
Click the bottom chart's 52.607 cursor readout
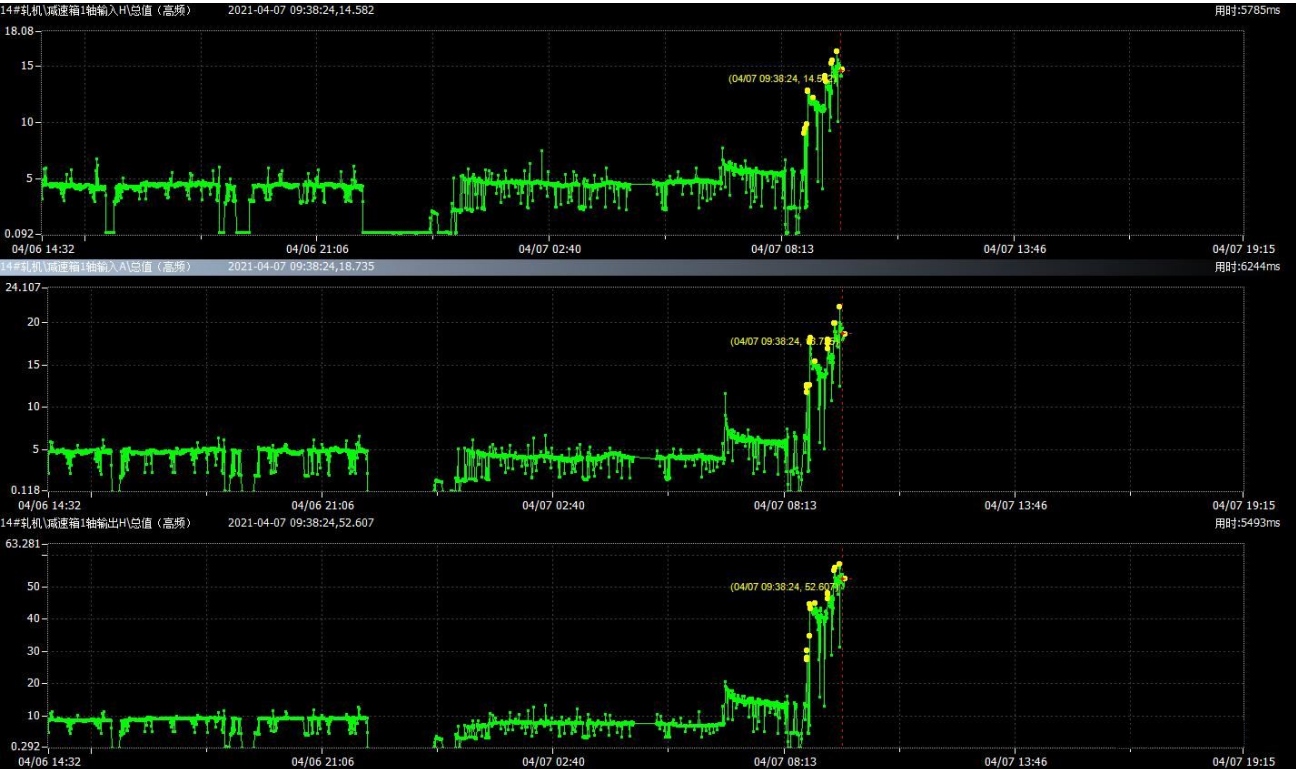(x=300, y=523)
